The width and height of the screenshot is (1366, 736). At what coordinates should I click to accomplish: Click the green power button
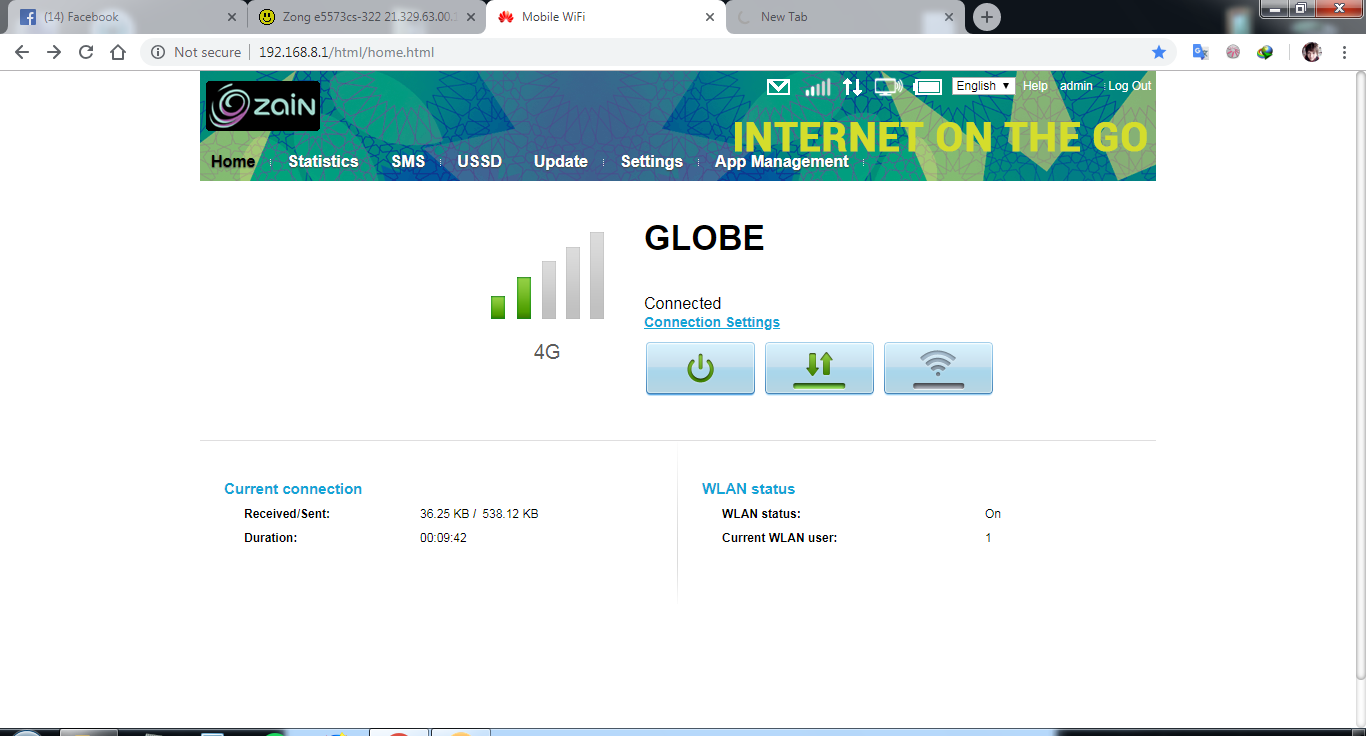pyautogui.click(x=700, y=368)
